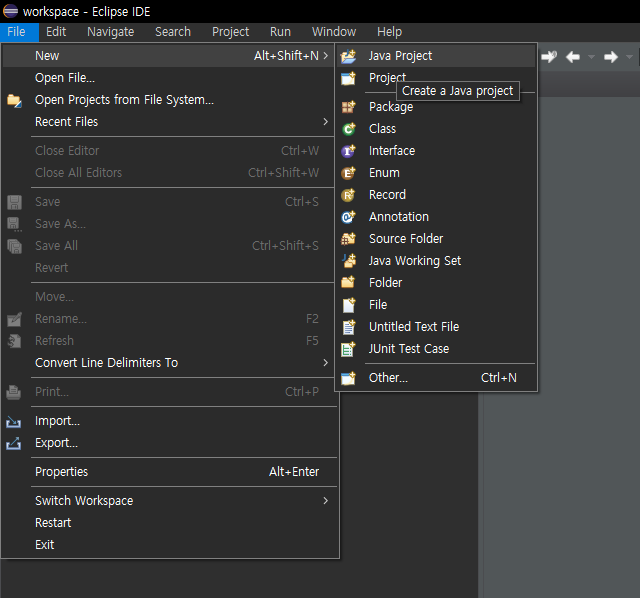Click the Open Projects folder icon
Image resolution: width=640 pixels, height=598 pixels.
(14, 100)
